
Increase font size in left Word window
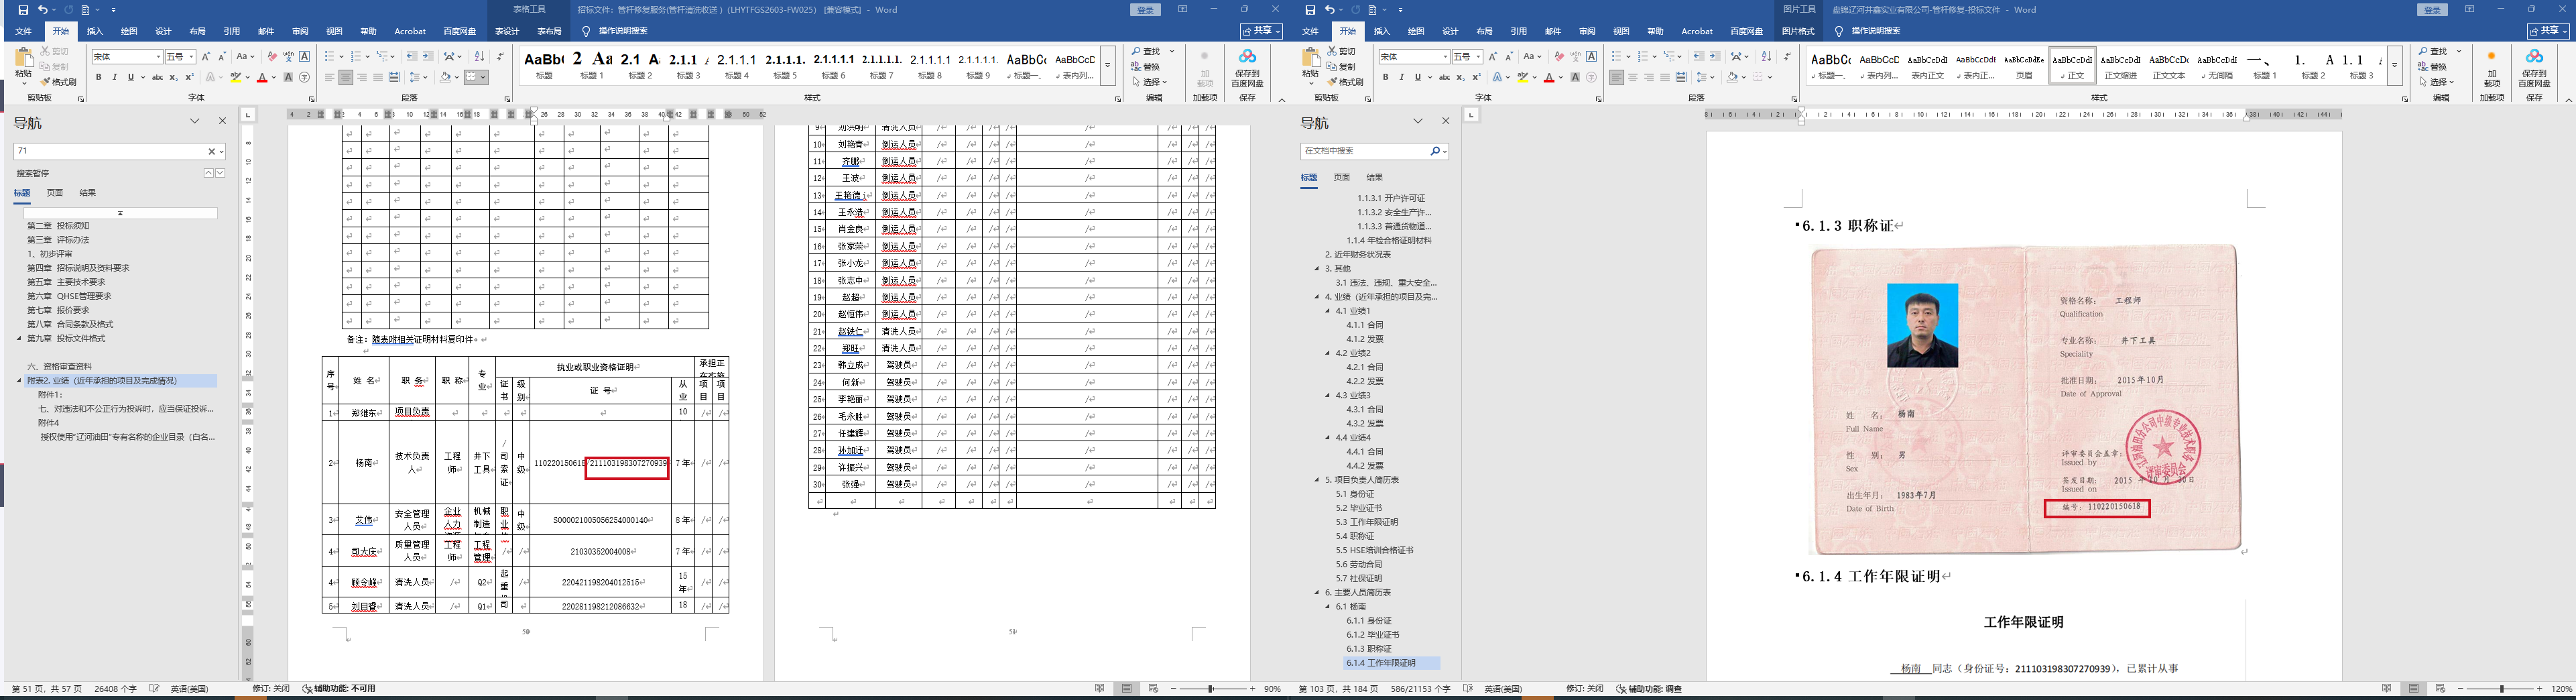tap(207, 57)
